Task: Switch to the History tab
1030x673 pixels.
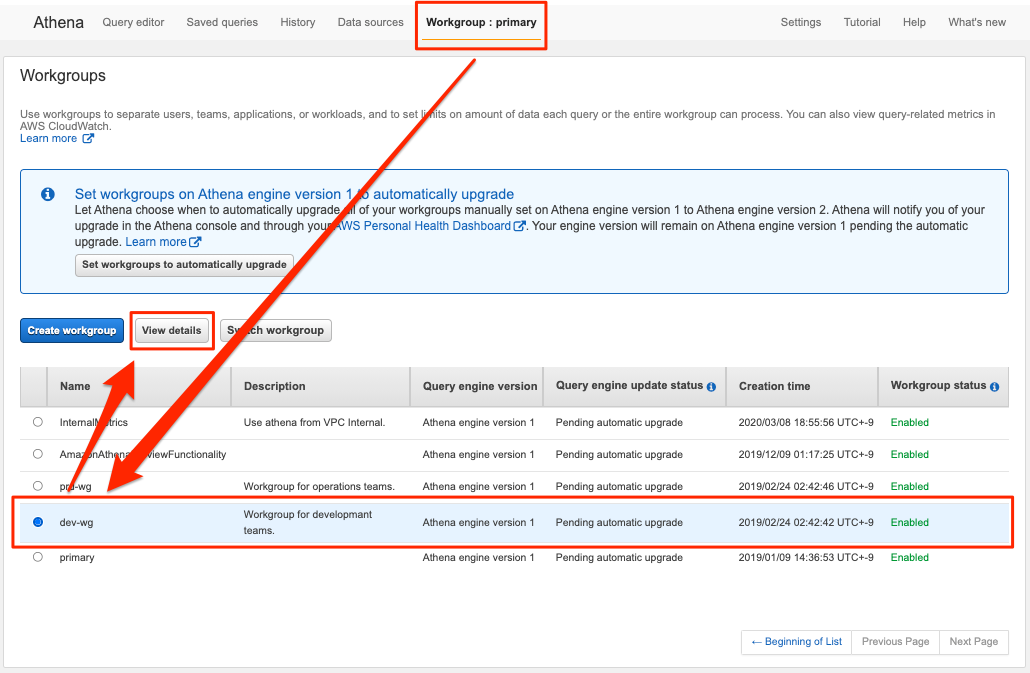Action: tap(298, 22)
